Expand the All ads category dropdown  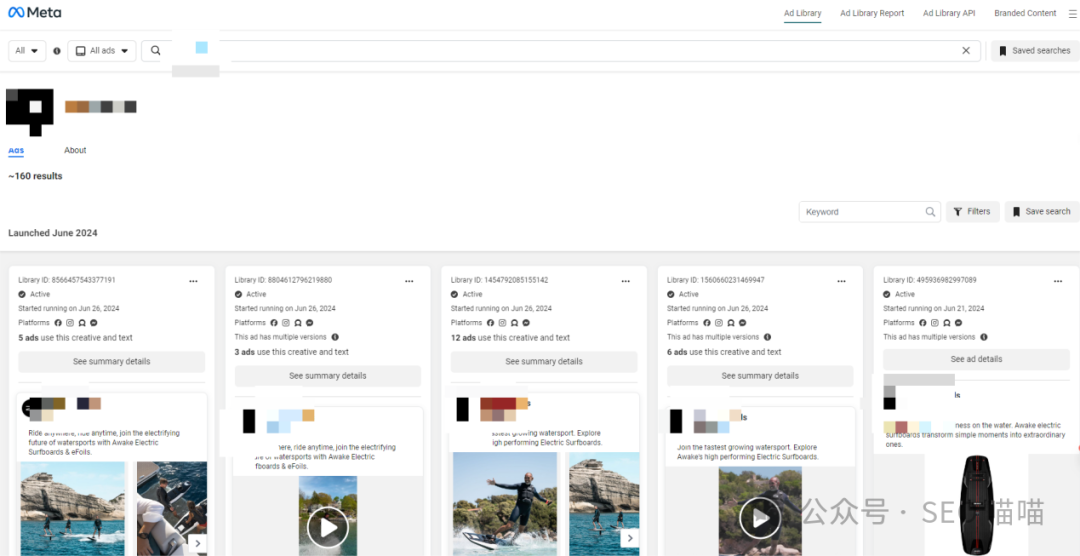(x=101, y=51)
